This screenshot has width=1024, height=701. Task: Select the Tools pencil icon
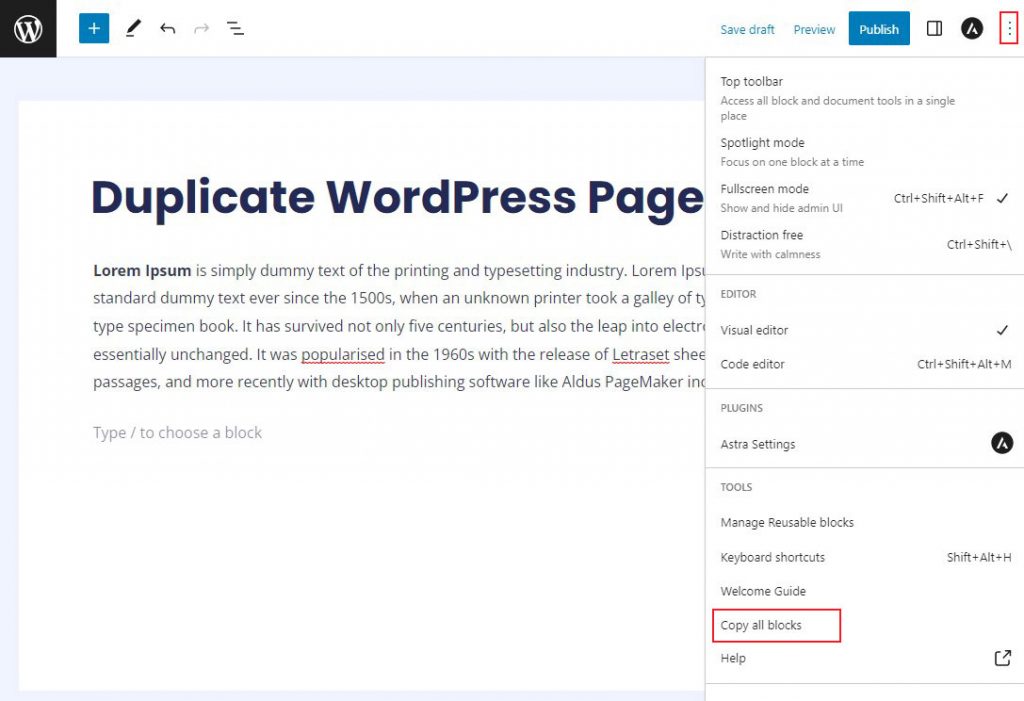[x=133, y=28]
